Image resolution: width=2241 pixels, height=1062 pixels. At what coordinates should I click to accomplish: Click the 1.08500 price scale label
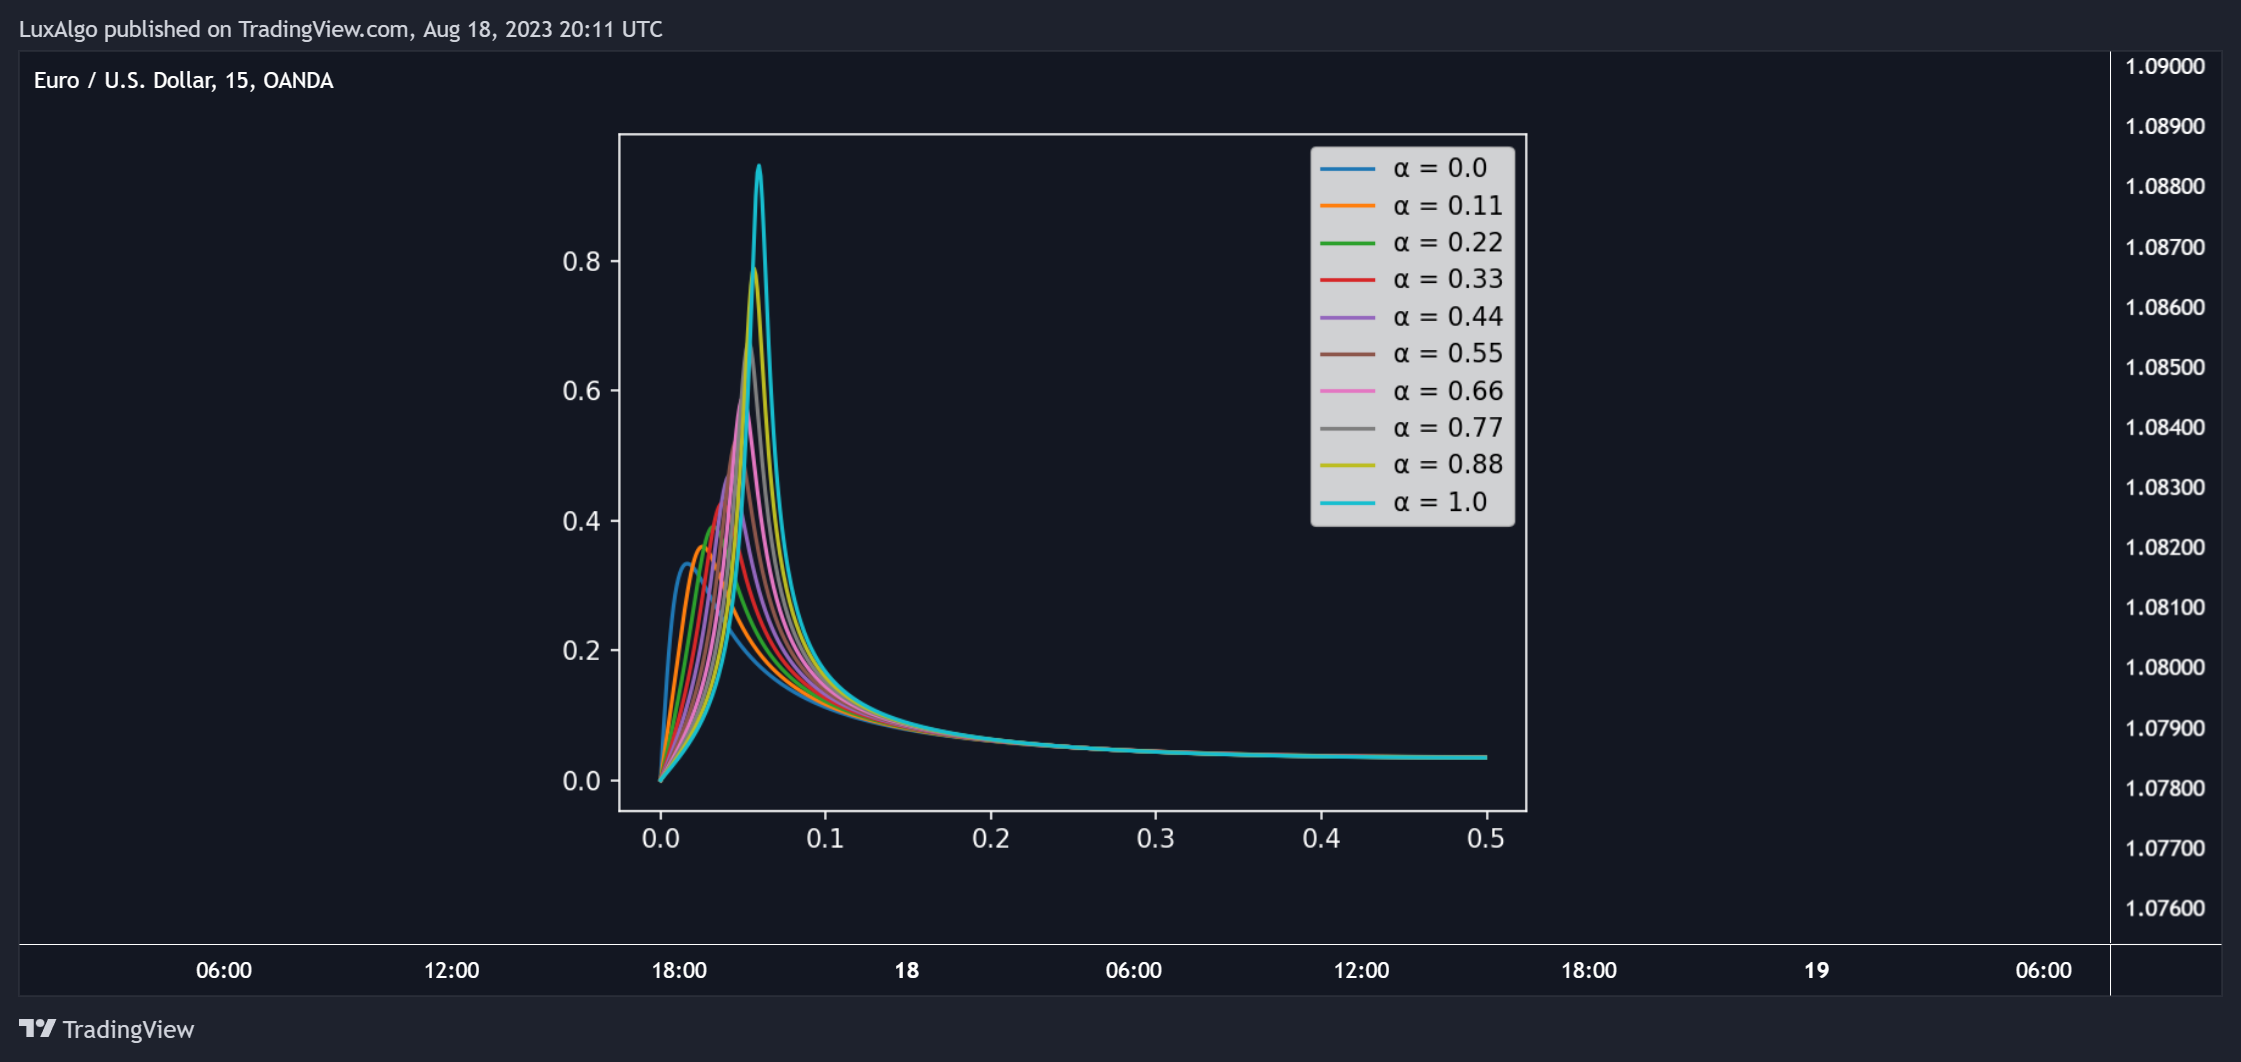2165,367
